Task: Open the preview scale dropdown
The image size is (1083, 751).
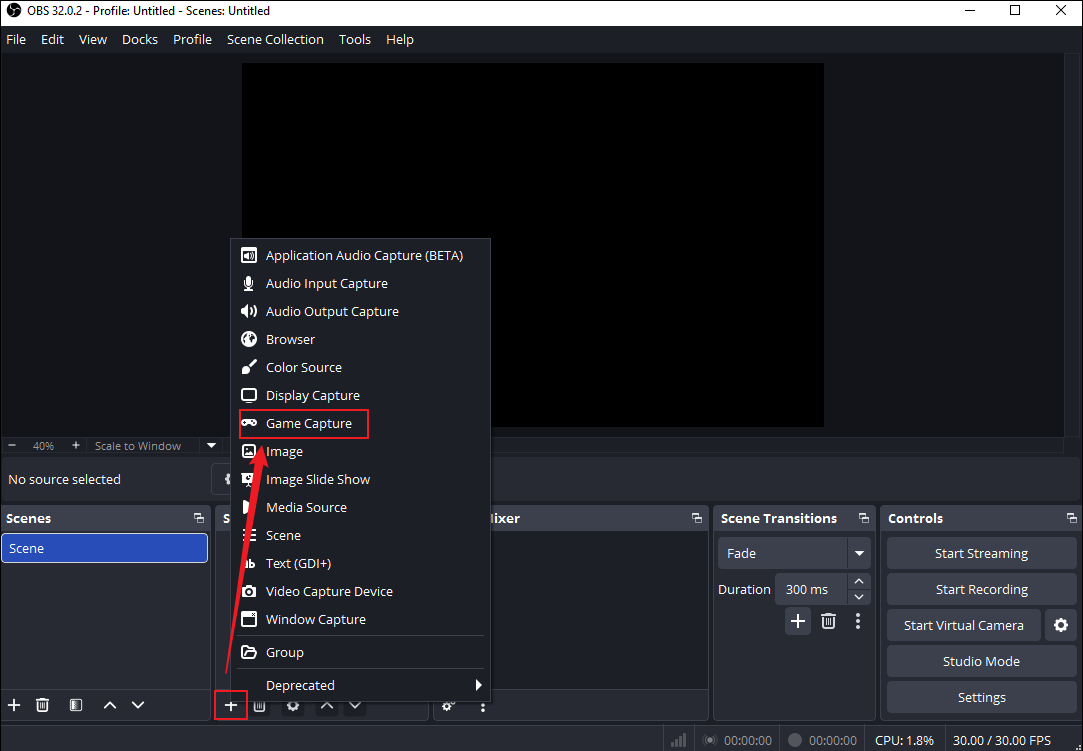Action: click(210, 445)
